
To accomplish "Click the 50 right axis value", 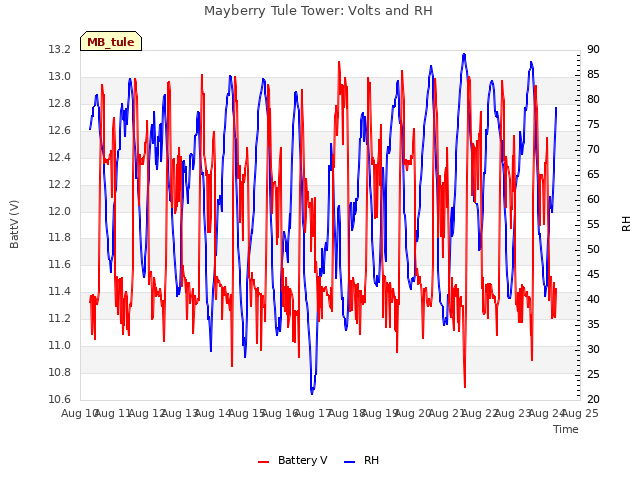I will [593, 249].
